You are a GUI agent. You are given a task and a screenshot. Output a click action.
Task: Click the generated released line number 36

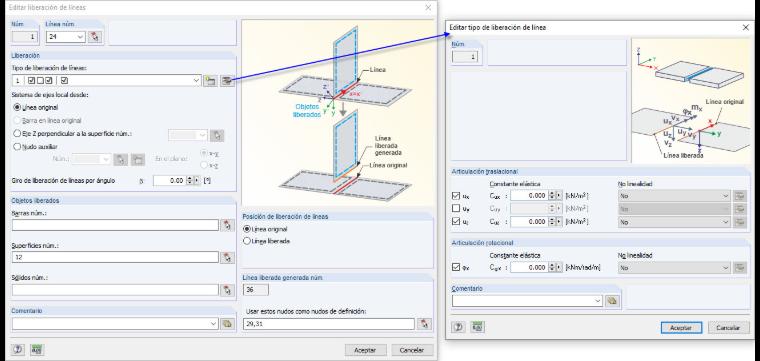tap(256, 290)
